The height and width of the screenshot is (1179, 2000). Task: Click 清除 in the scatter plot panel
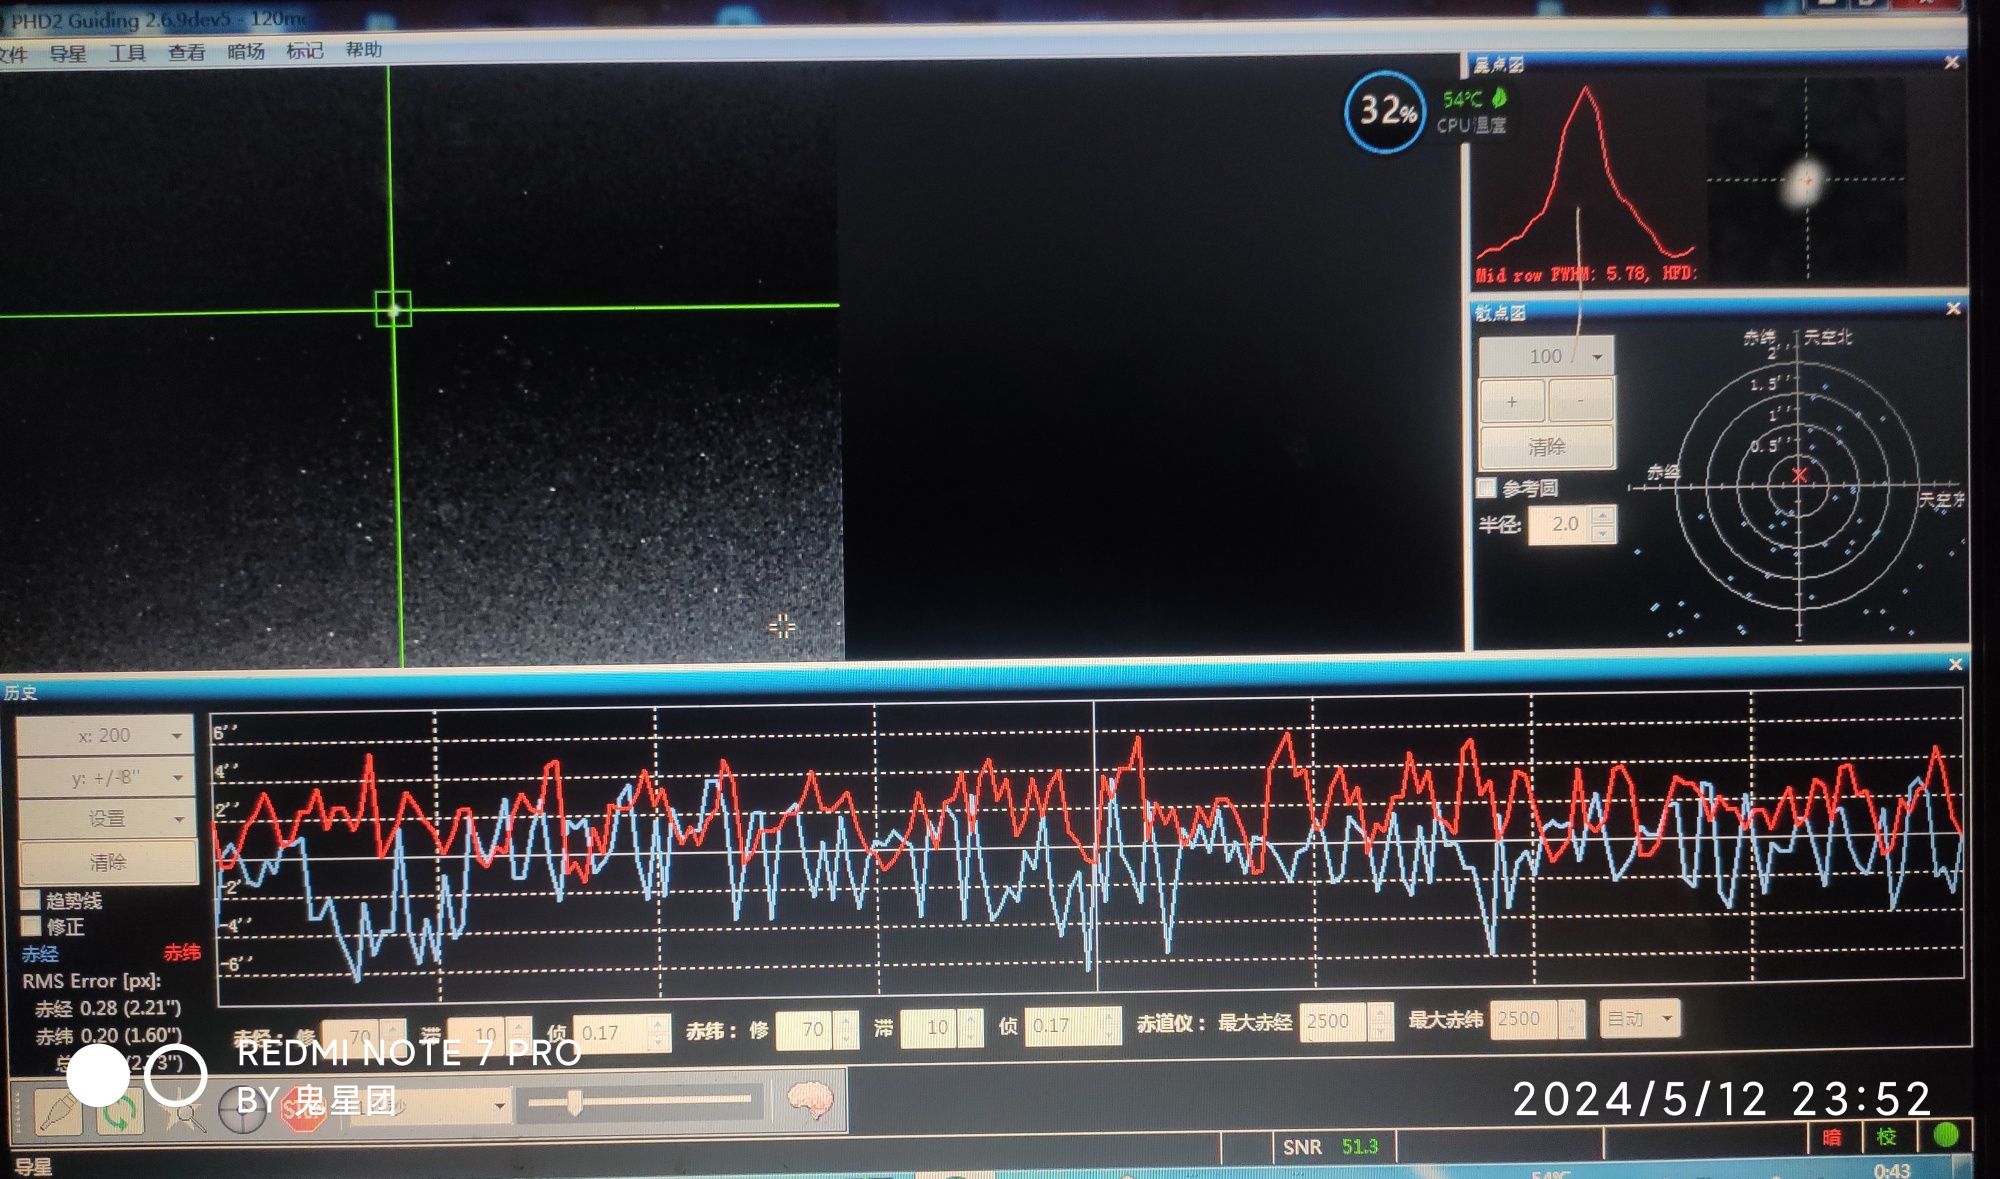point(1546,446)
